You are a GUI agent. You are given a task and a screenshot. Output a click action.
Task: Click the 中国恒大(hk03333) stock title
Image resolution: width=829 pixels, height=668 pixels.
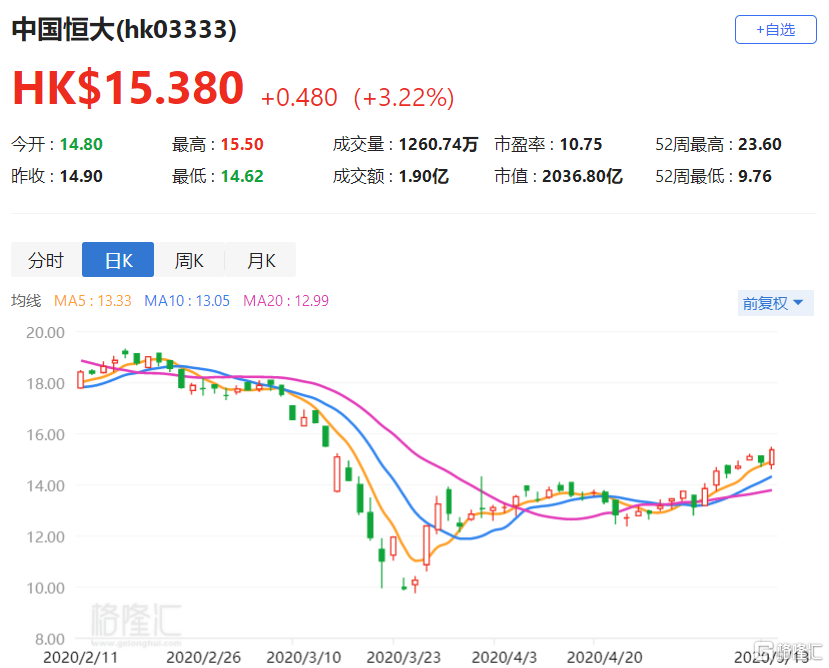click(x=124, y=30)
